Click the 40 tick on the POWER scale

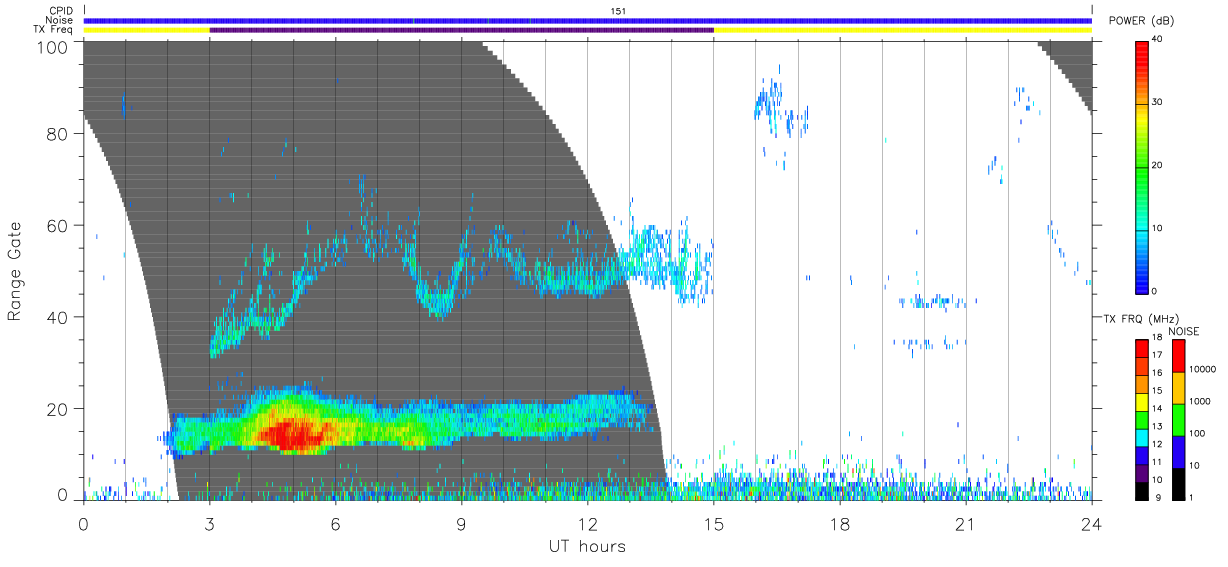1157,39
